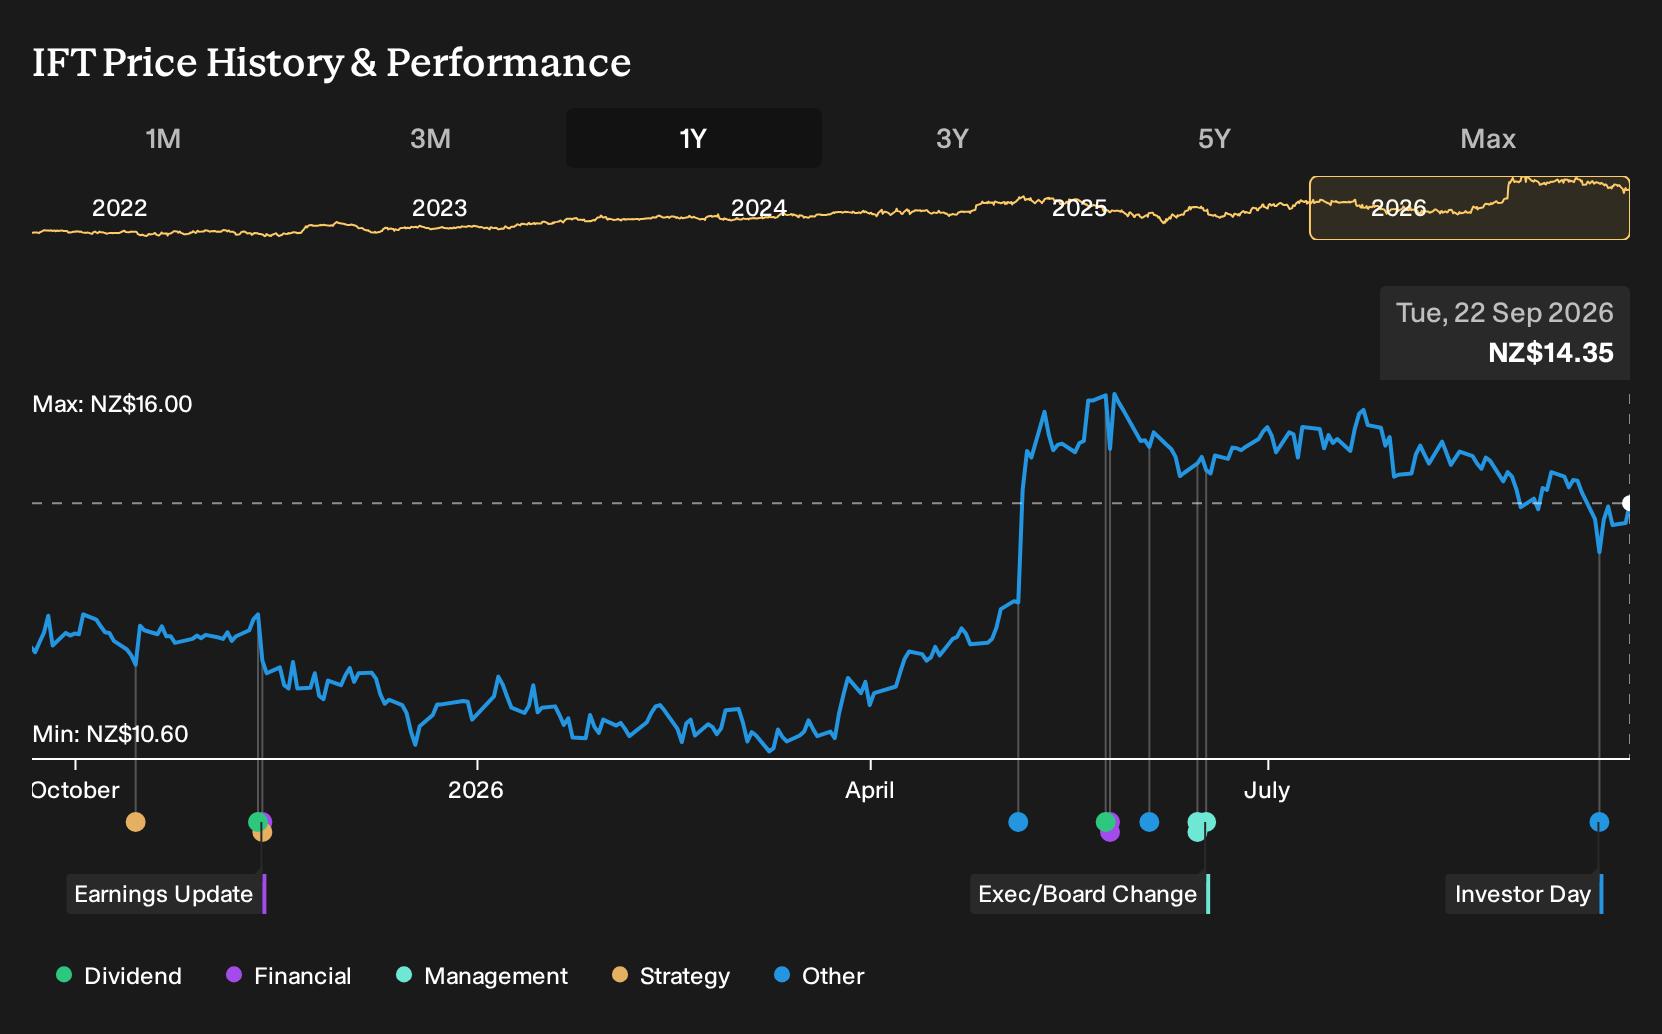Select the blue Other marker at the May price jump
1662x1034 pixels.
tap(1018, 822)
